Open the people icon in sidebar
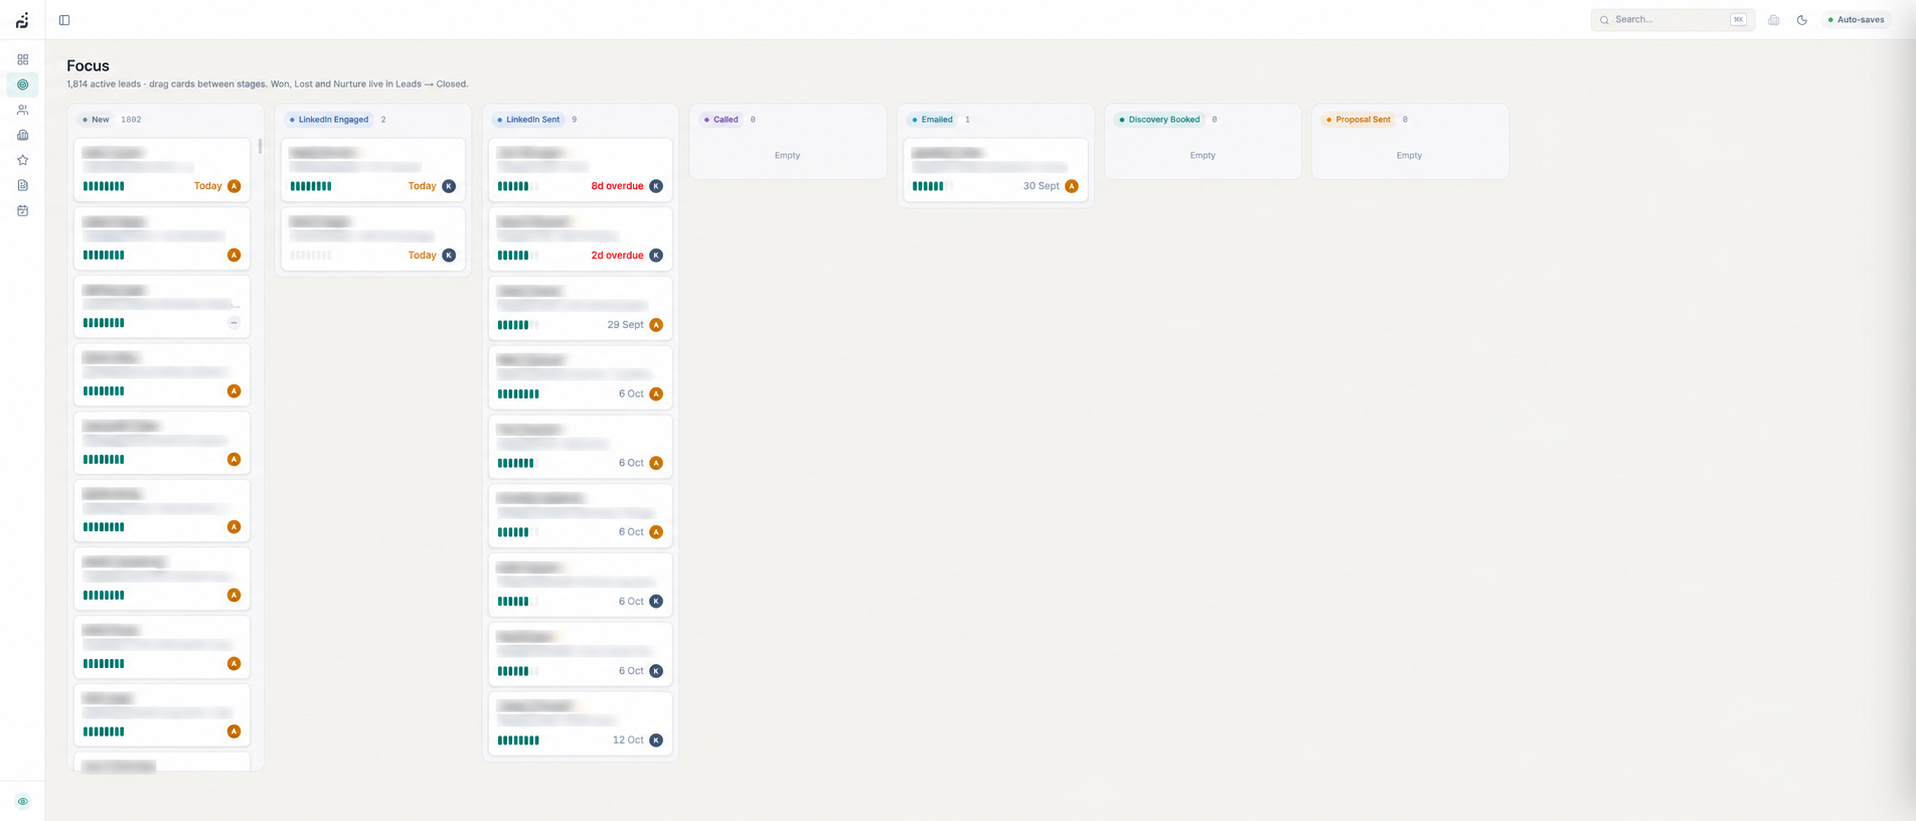The image size is (1916, 821). (x=23, y=110)
